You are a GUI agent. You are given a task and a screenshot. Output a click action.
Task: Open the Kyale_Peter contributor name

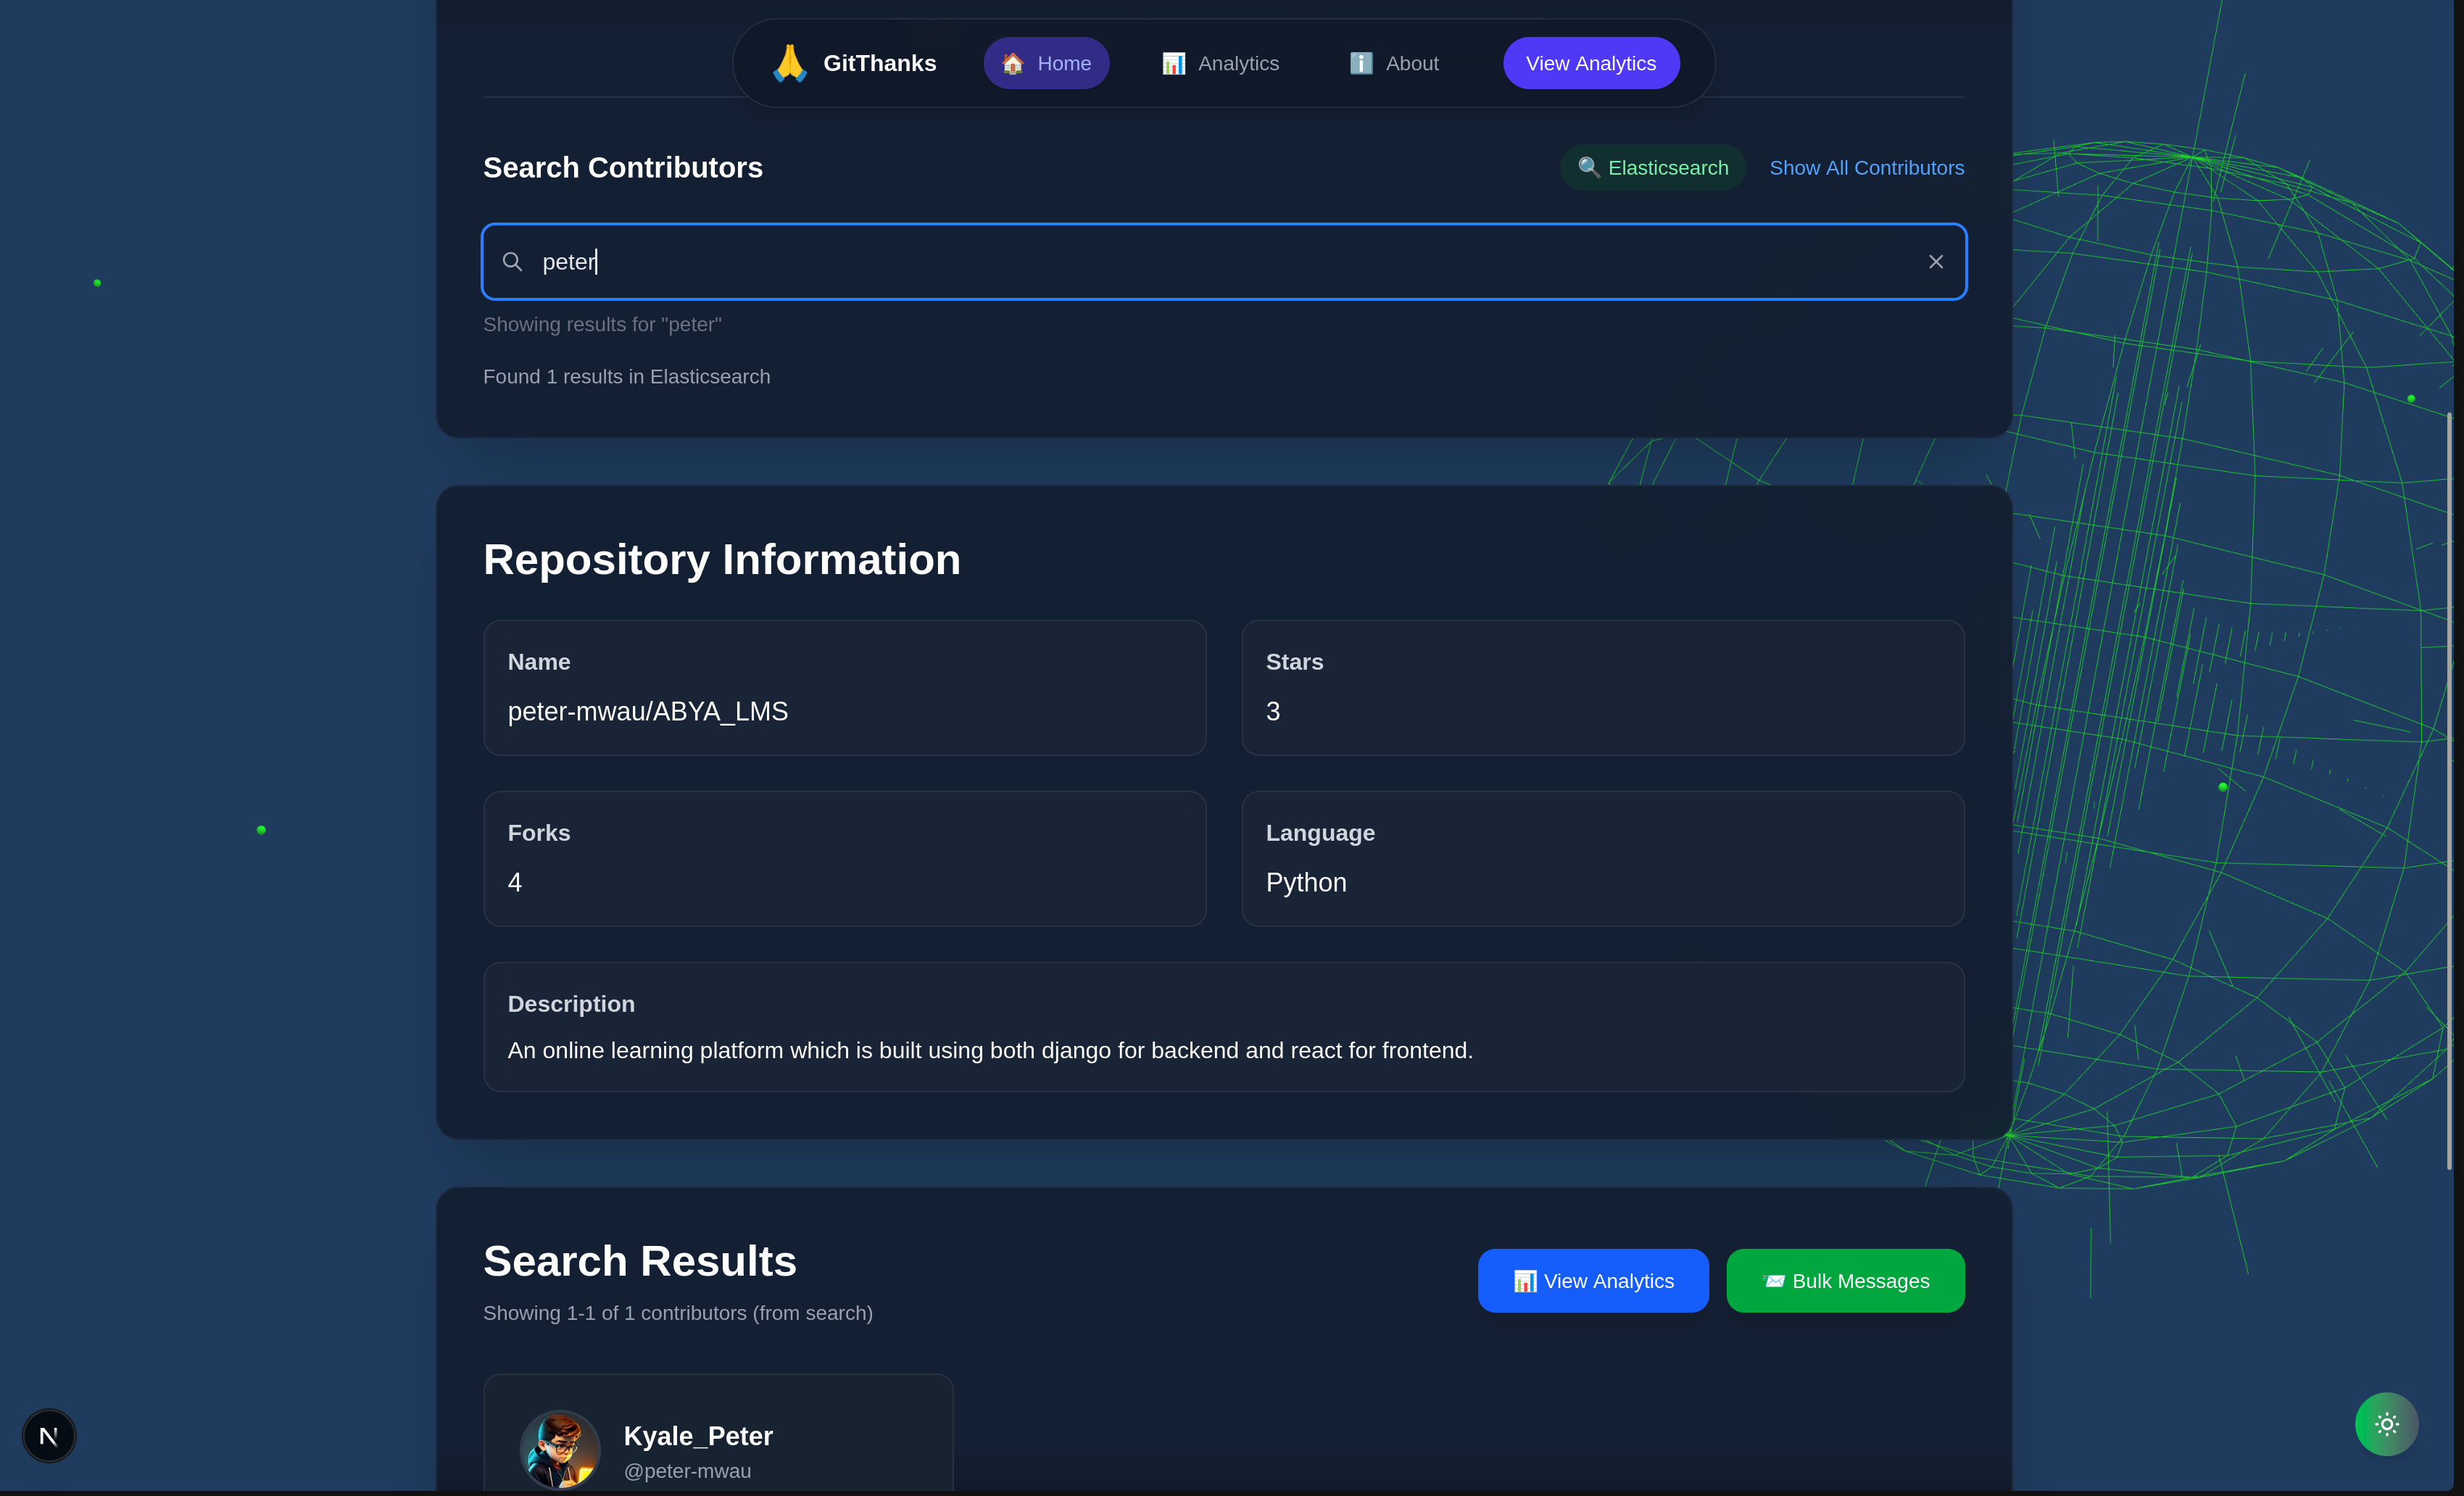coord(698,1436)
